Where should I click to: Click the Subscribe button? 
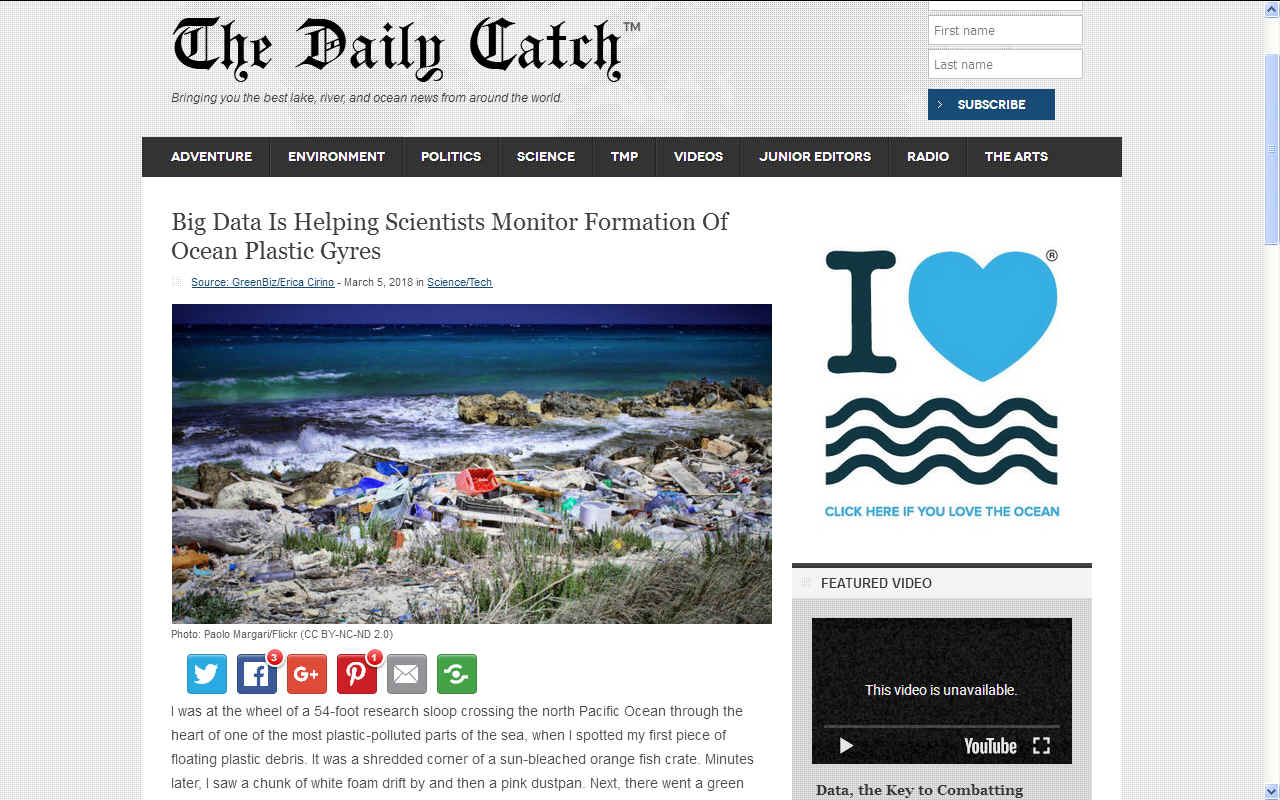pyautogui.click(x=991, y=104)
